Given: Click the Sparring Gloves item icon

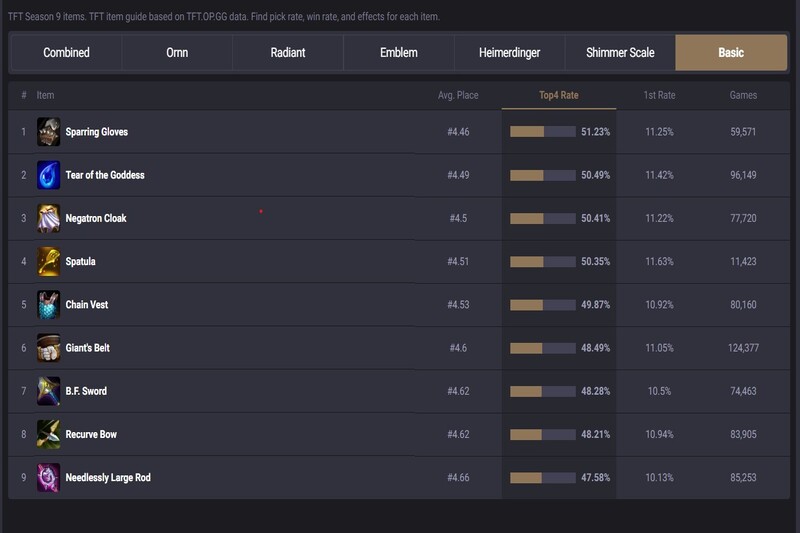Looking at the screenshot, I should (48, 132).
